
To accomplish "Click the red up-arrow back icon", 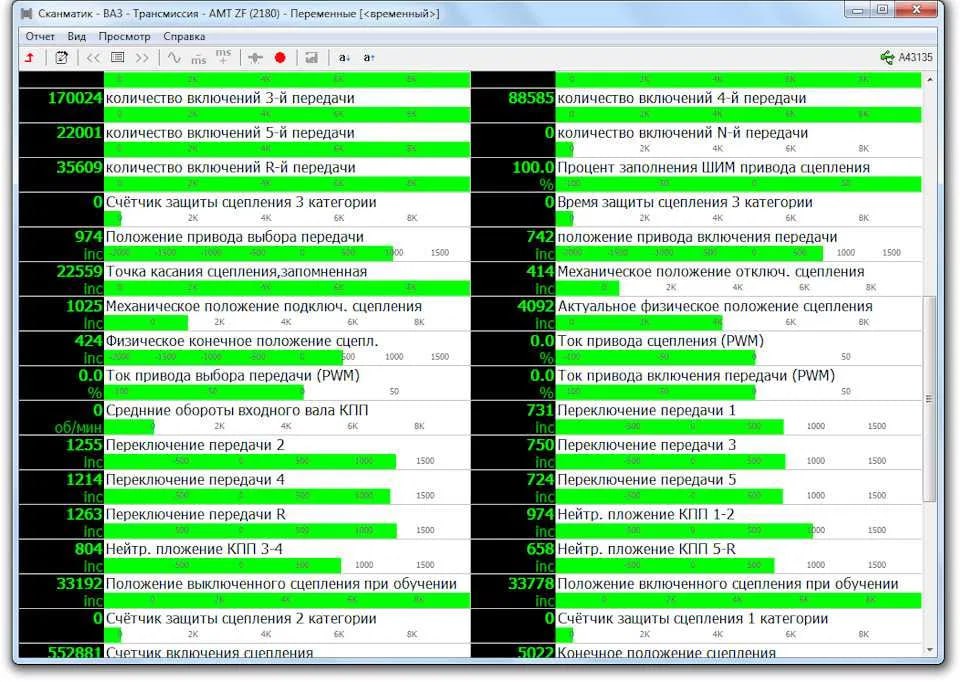I will point(30,58).
